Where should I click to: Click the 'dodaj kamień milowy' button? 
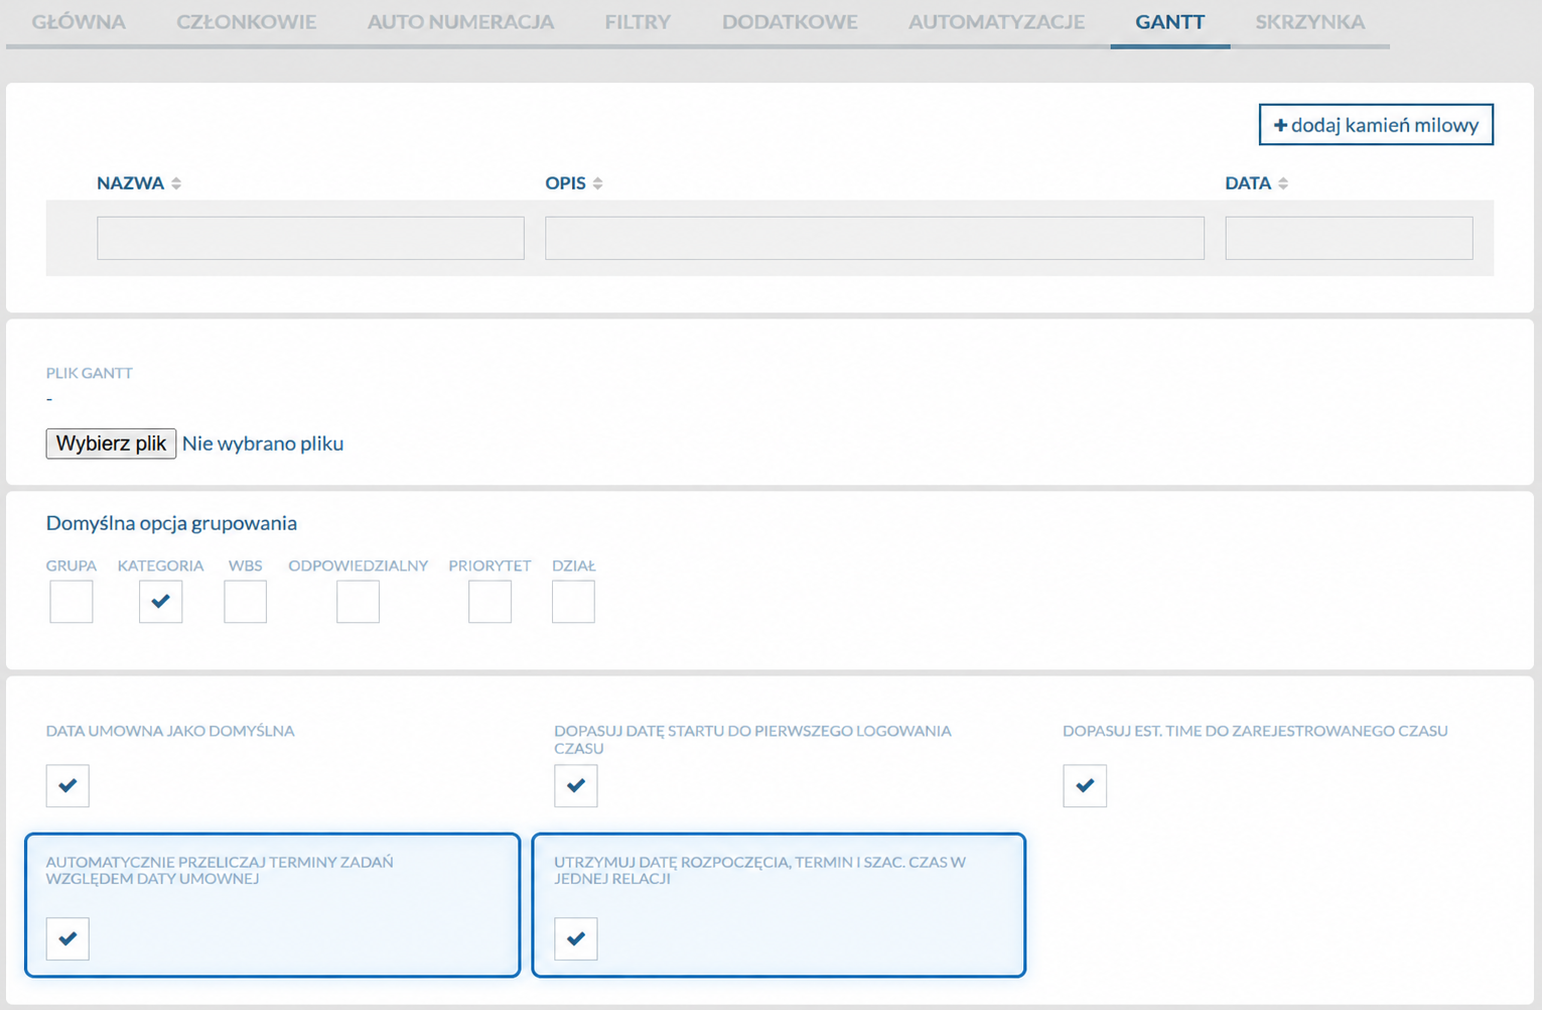(1376, 125)
